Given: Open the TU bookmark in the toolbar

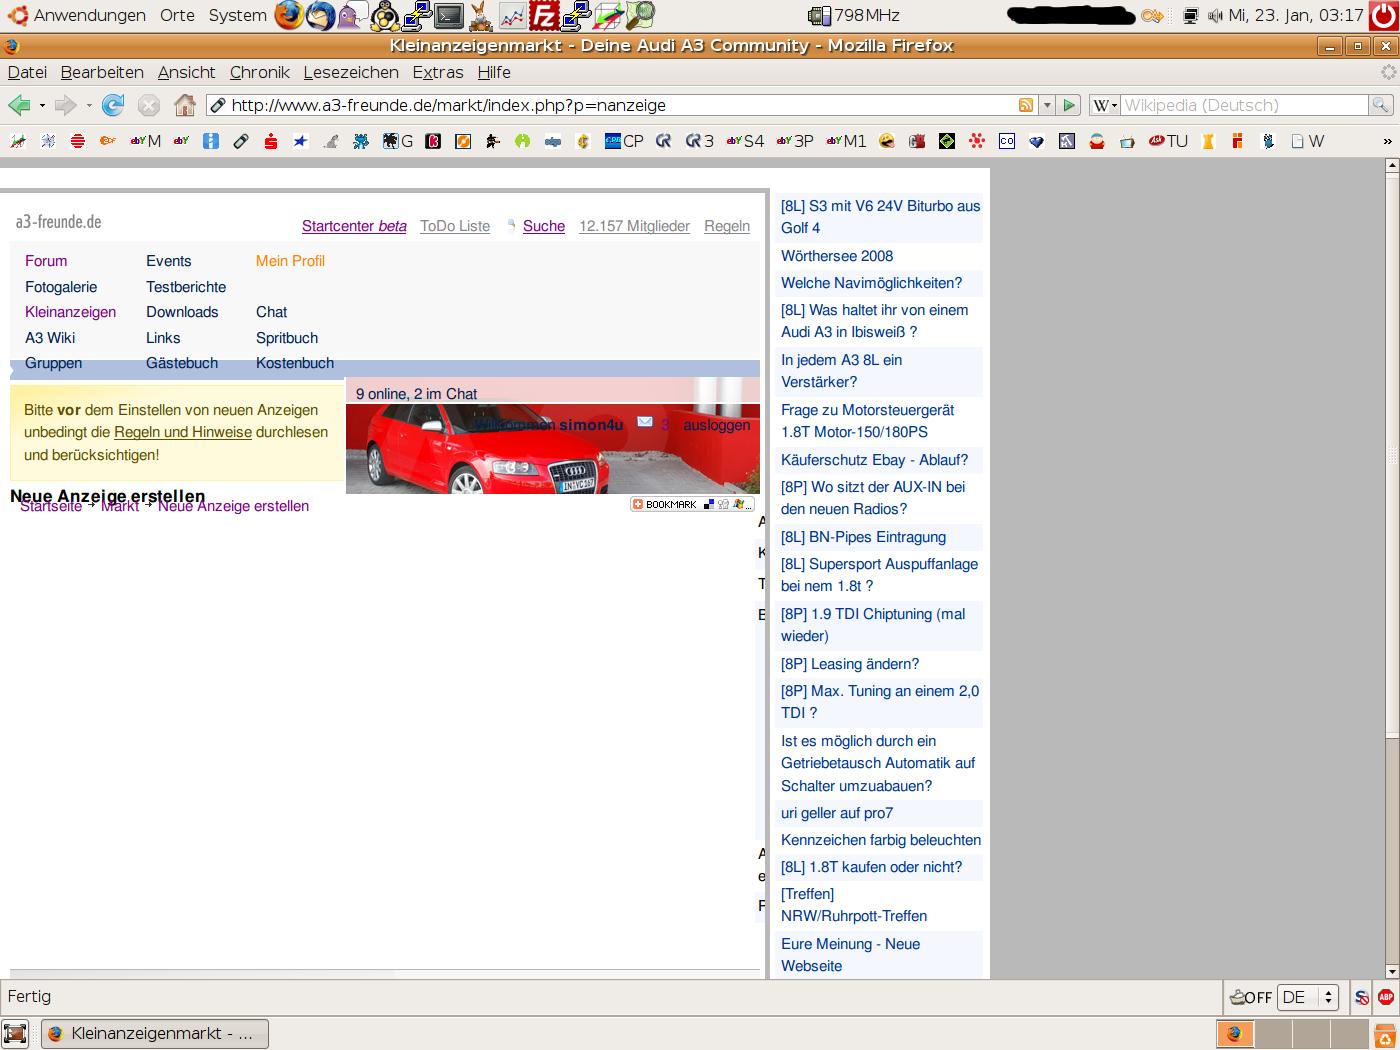Looking at the screenshot, I should (1168, 141).
